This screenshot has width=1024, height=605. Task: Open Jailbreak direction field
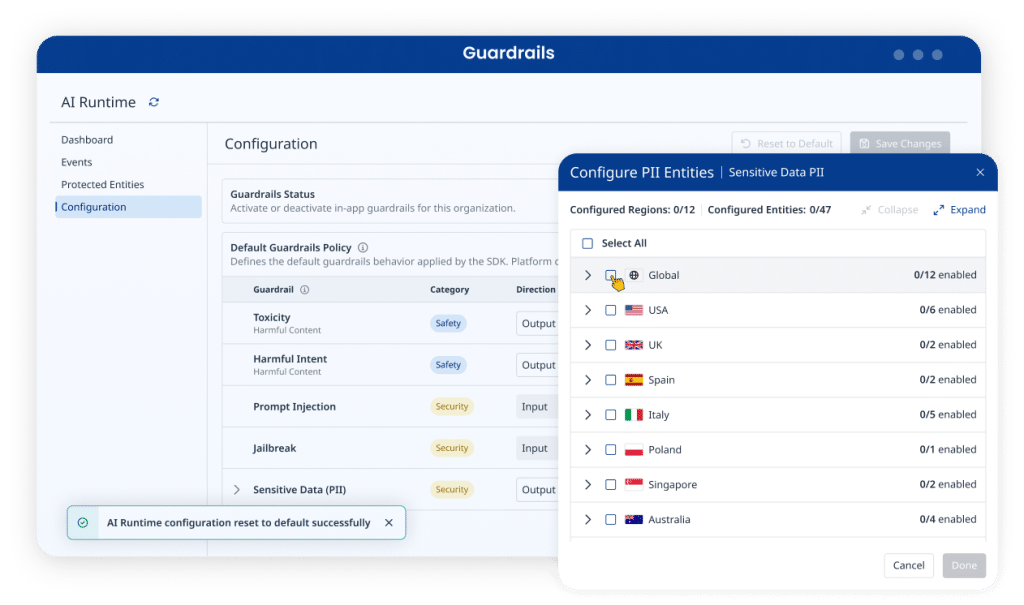[537, 448]
